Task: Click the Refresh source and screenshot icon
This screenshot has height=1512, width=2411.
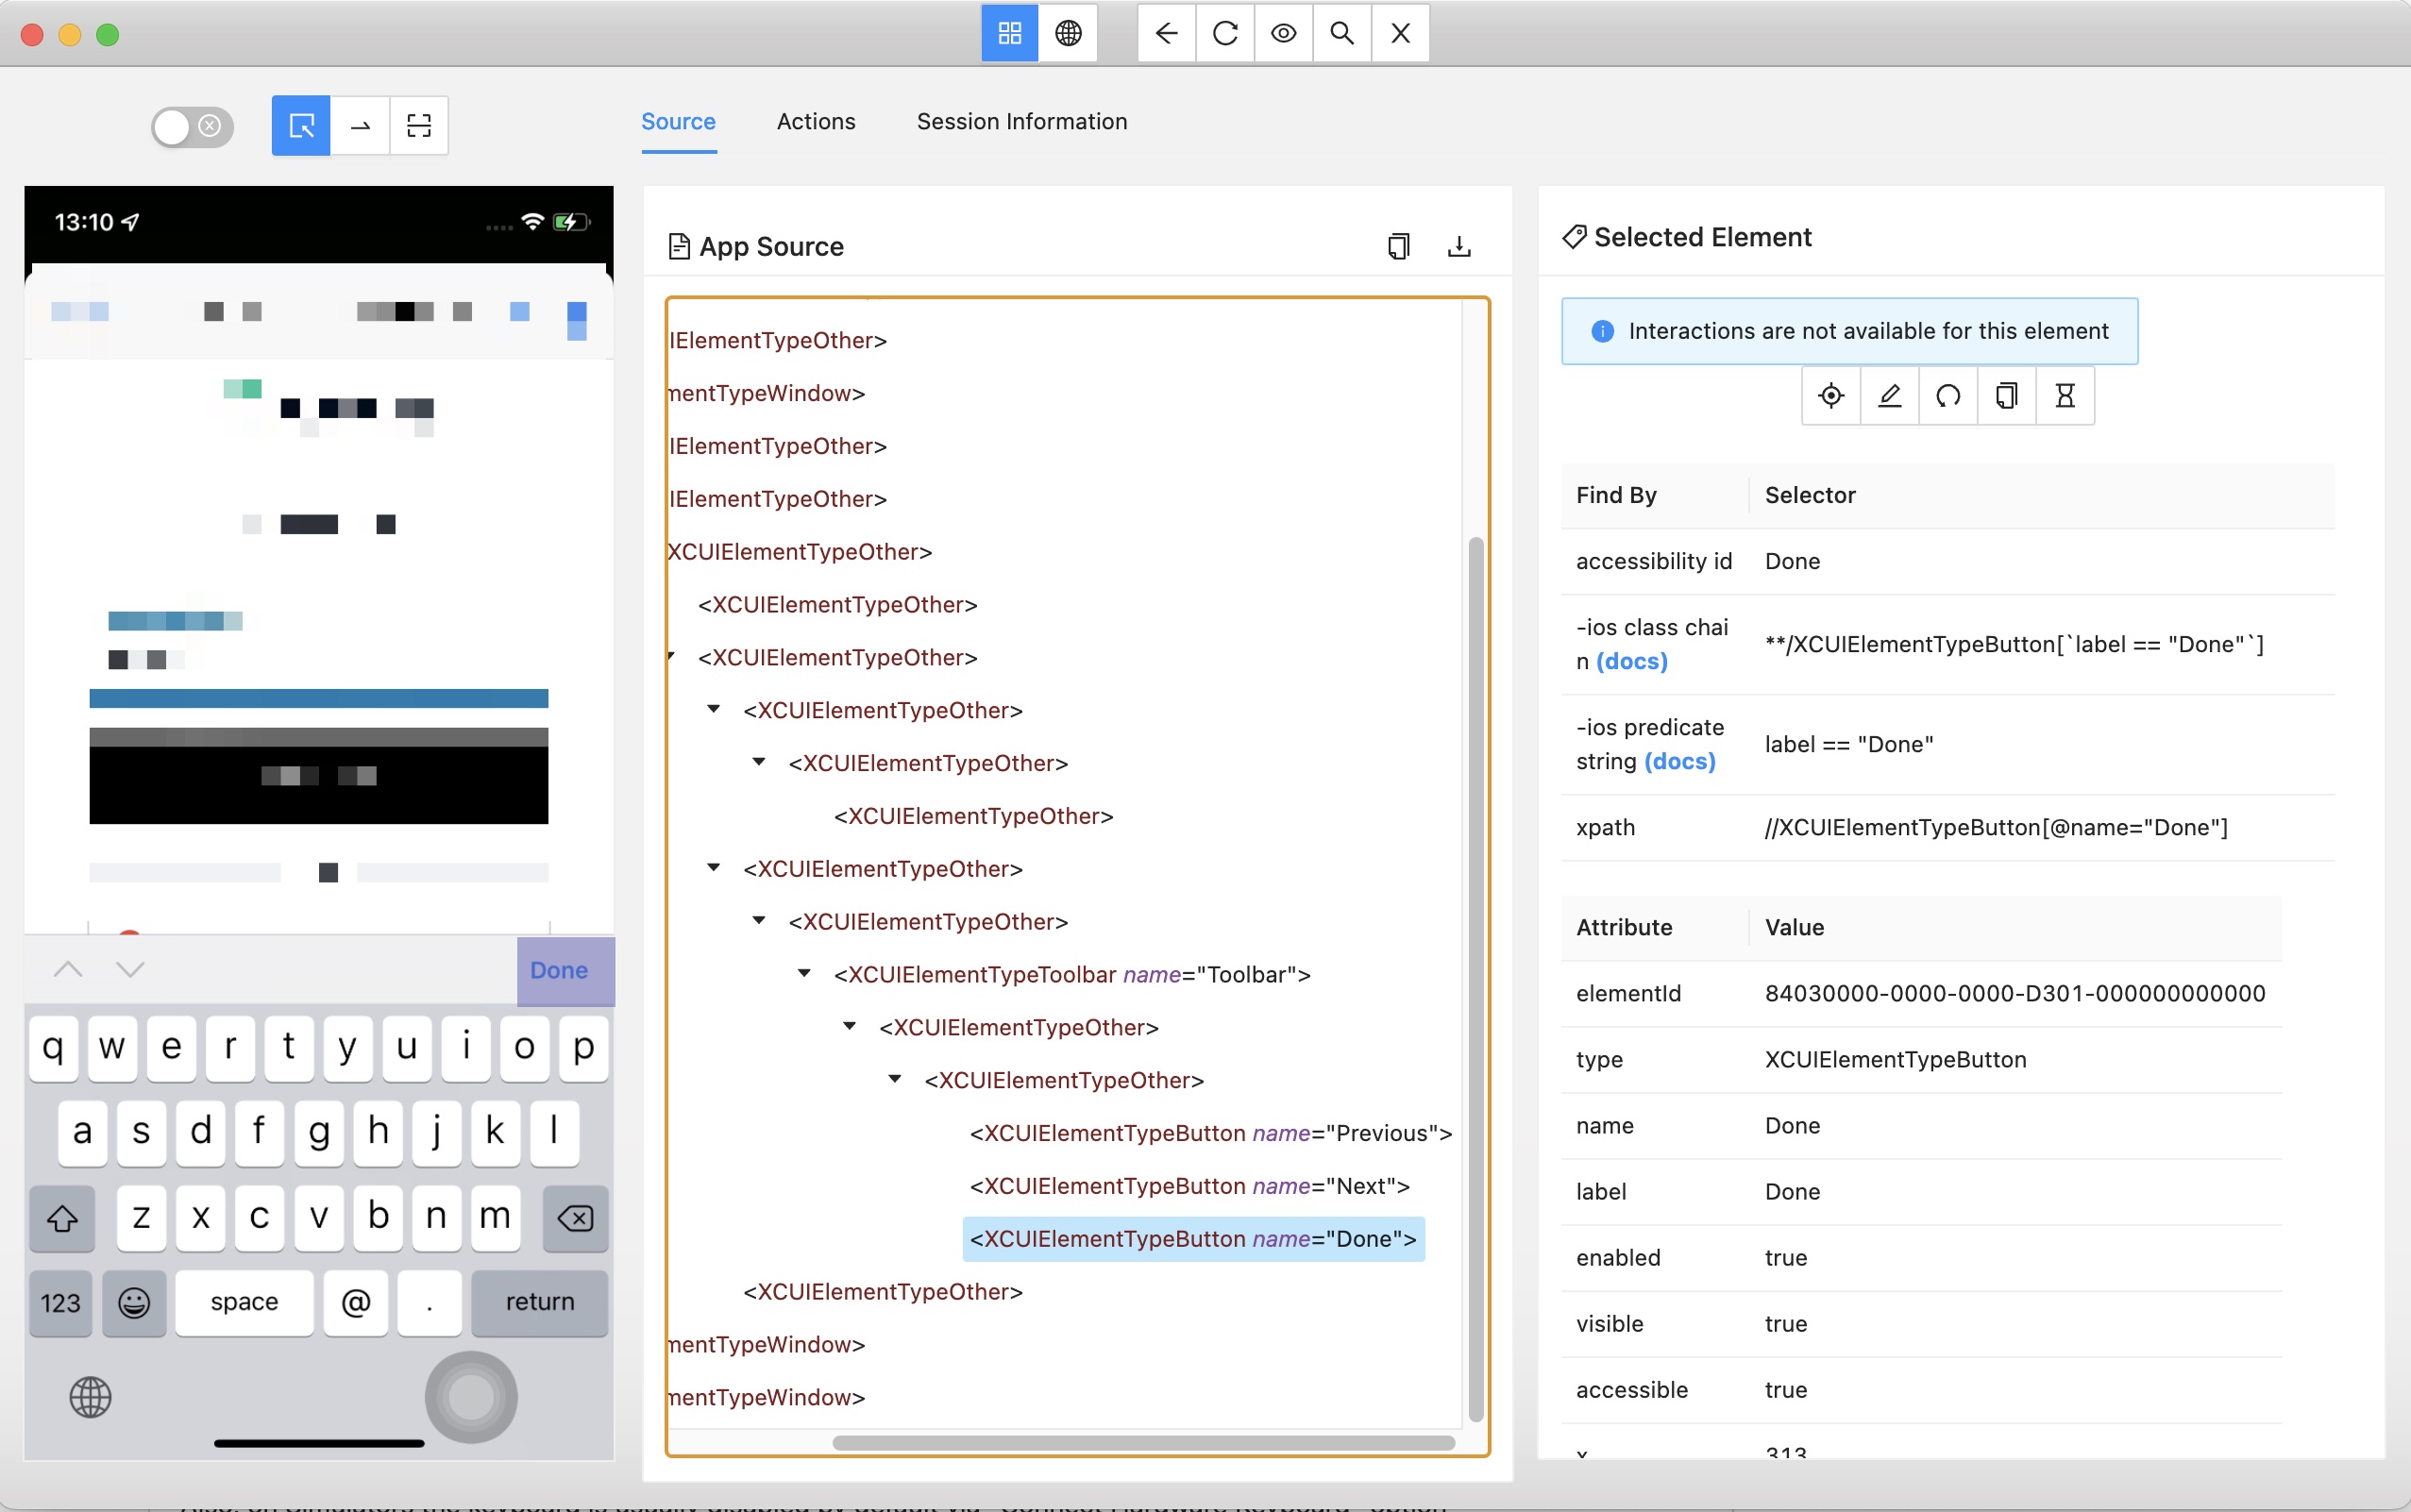Action: pyautogui.click(x=1225, y=34)
